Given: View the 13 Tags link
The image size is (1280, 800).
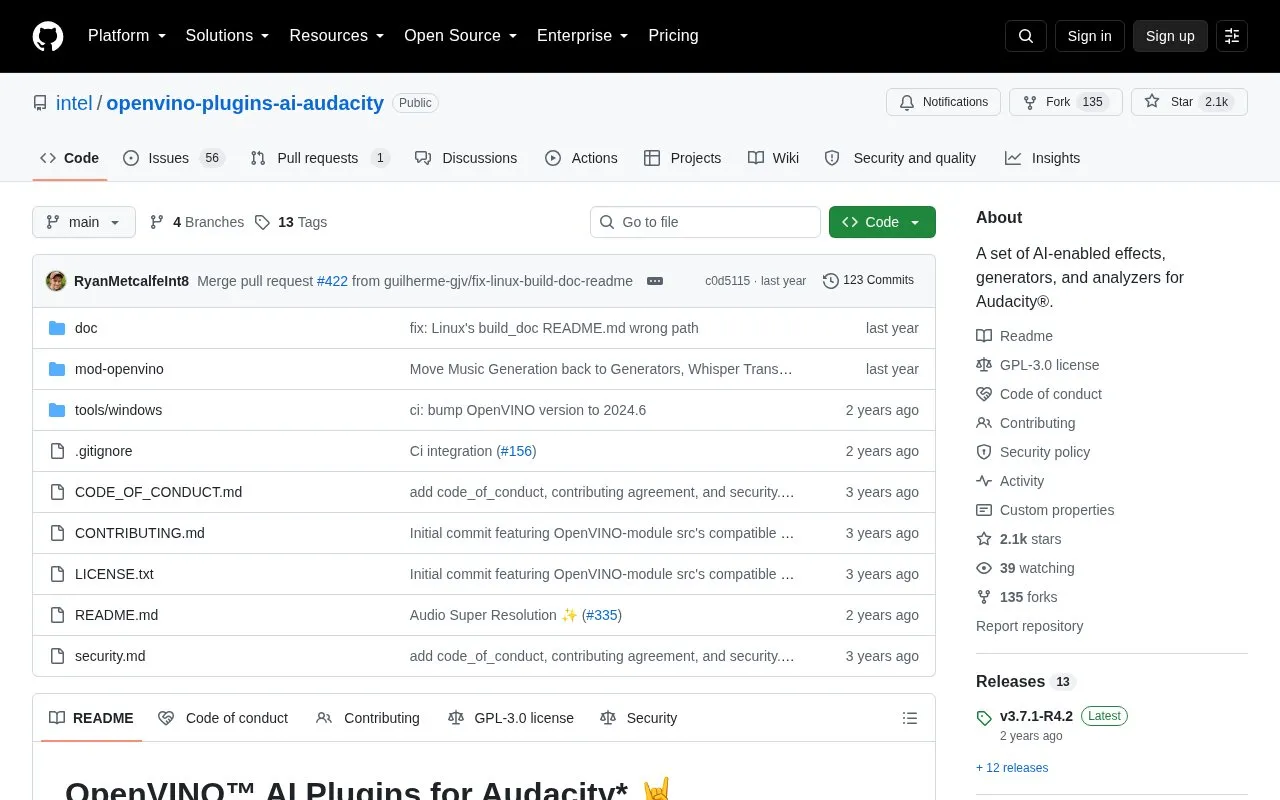Looking at the screenshot, I should click(291, 222).
